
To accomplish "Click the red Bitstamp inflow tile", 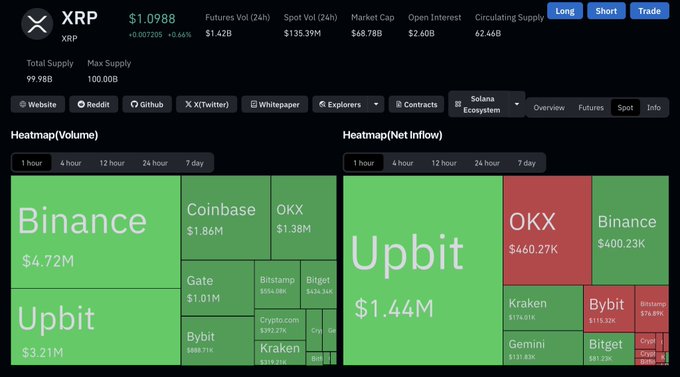I will click(x=652, y=309).
